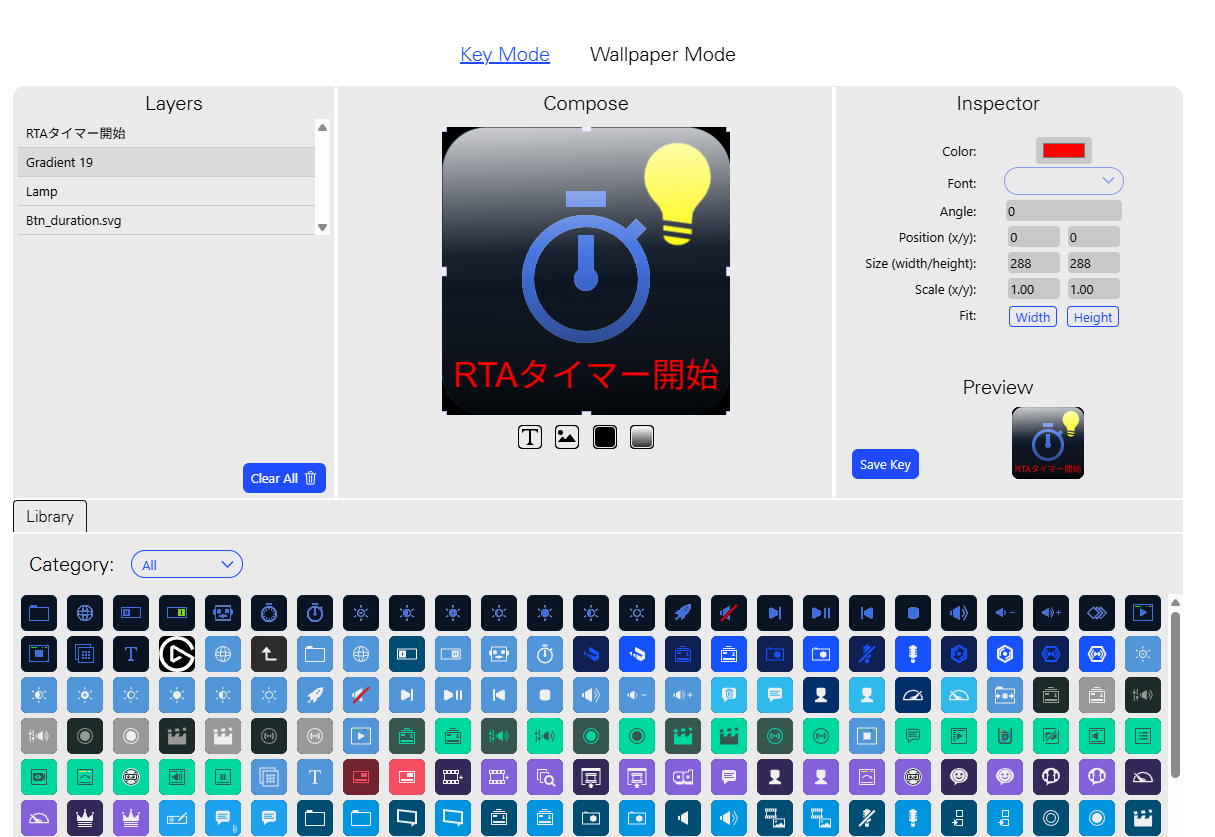Pick the purple 'ad' library icon

tap(683, 777)
